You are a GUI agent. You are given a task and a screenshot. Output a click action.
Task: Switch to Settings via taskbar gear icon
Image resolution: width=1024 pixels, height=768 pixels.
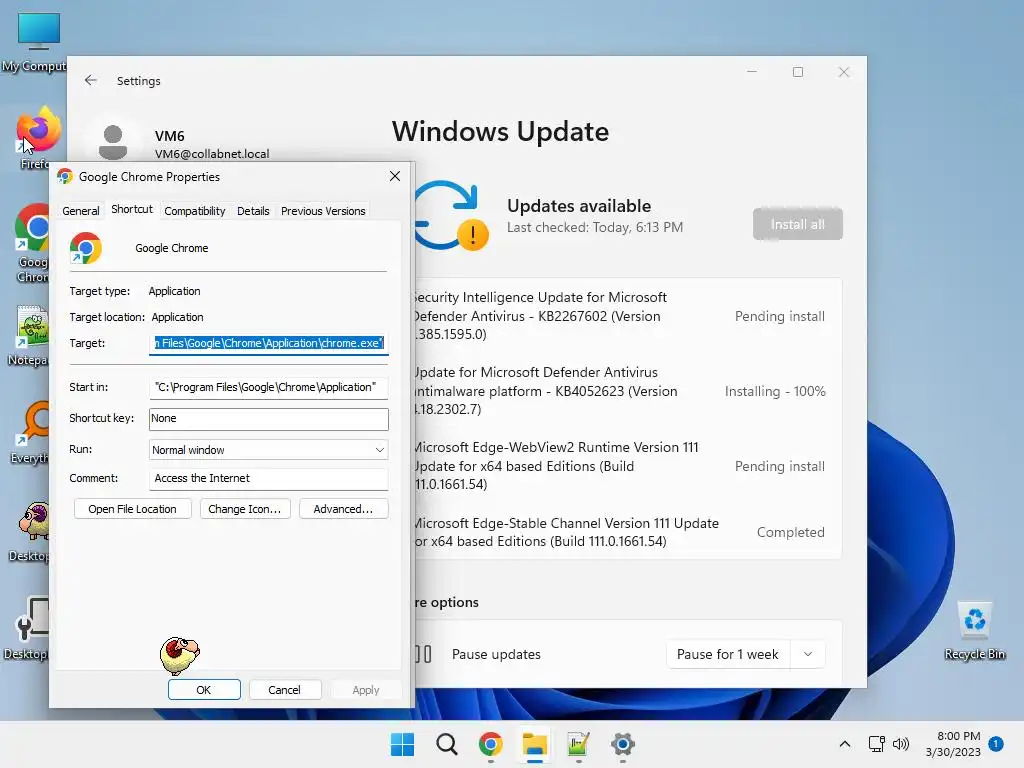click(x=622, y=744)
